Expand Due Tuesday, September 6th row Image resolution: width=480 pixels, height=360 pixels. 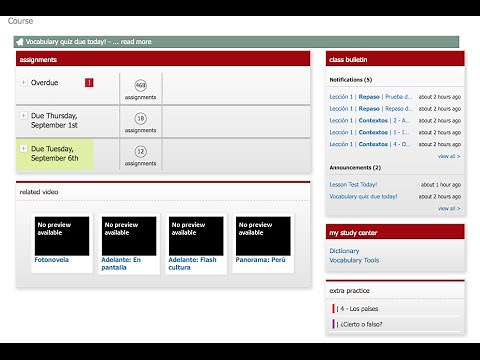[23, 148]
